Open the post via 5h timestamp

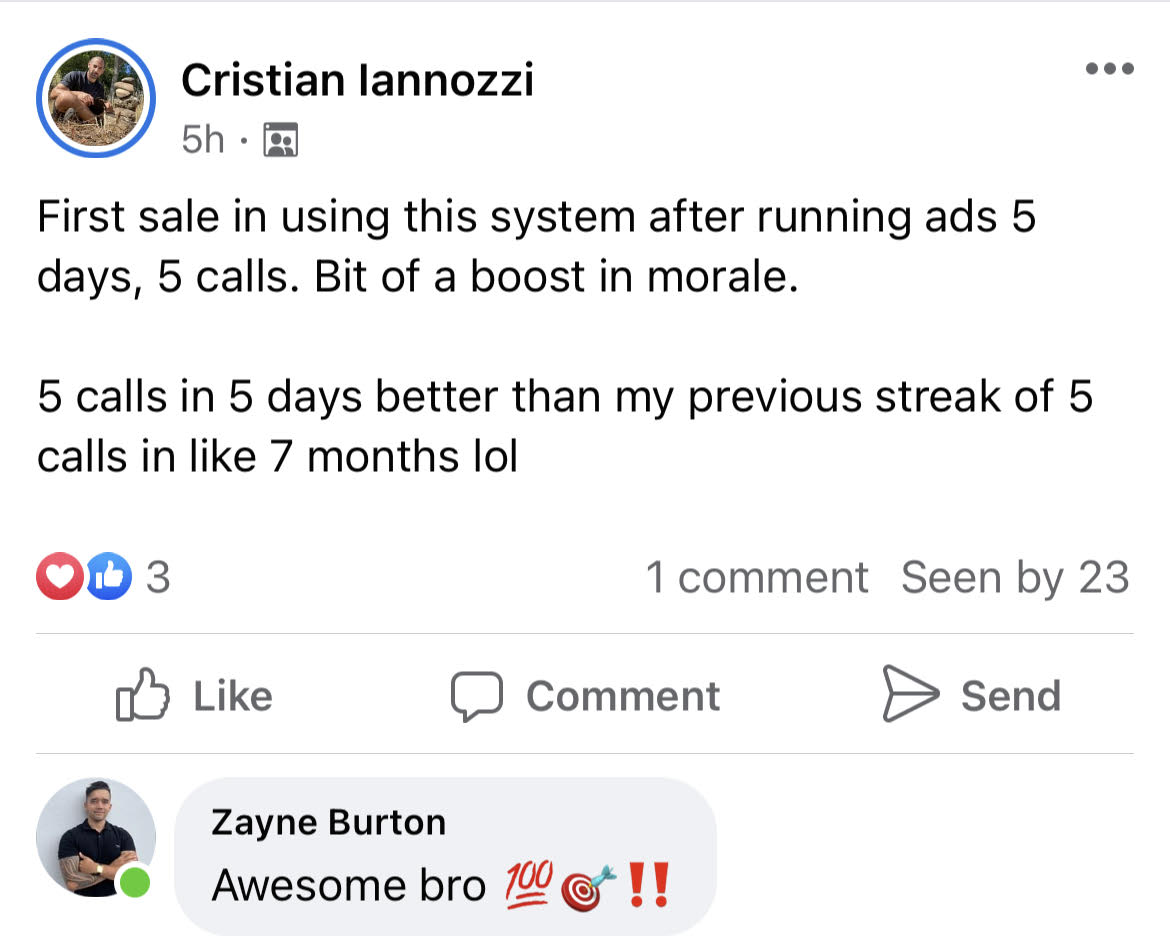202,140
